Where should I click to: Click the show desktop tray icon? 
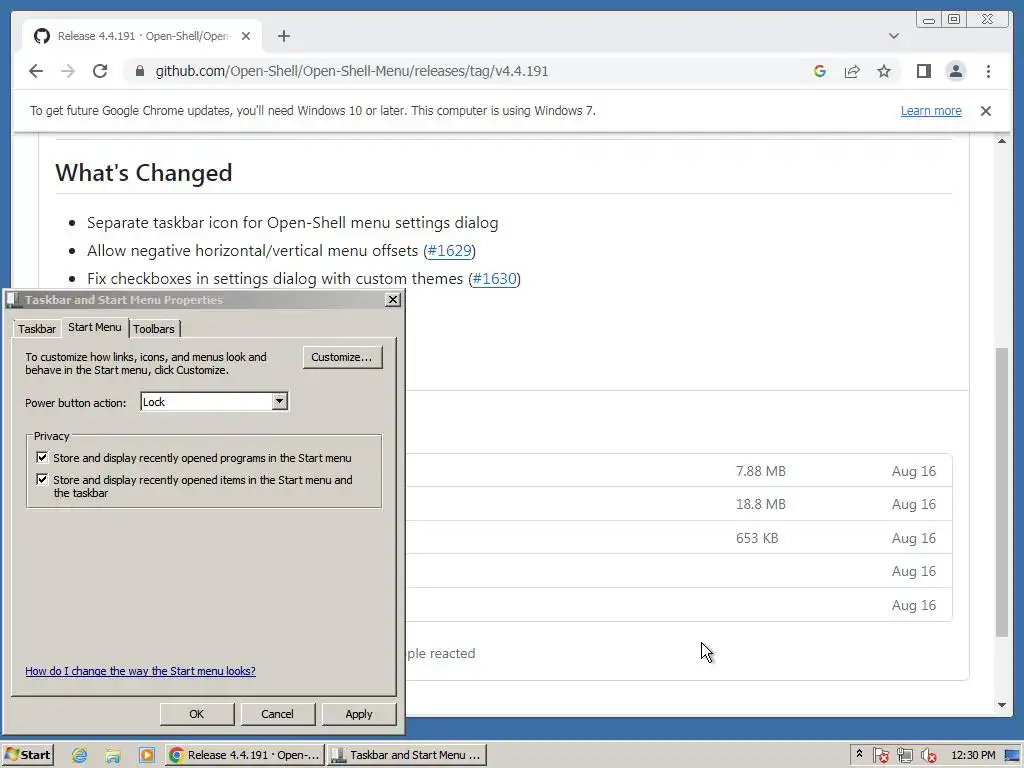coord(1012,756)
